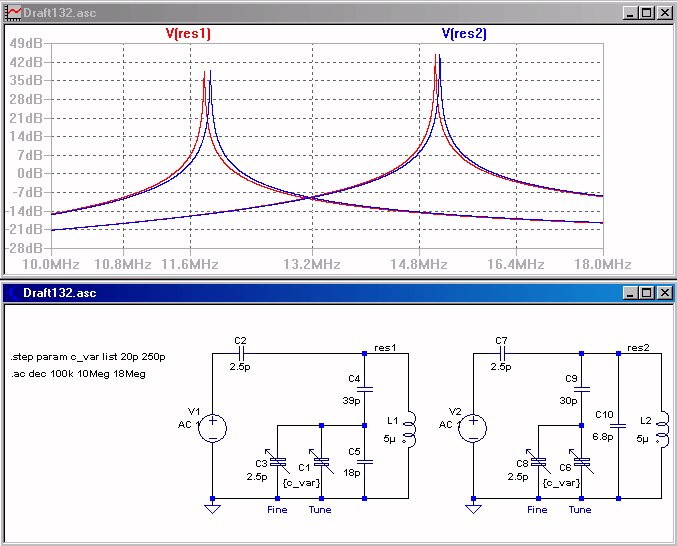Image resolution: width=677 pixels, height=546 pixels.
Task: Click the voltage source V1 symbol
Action: point(212,428)
